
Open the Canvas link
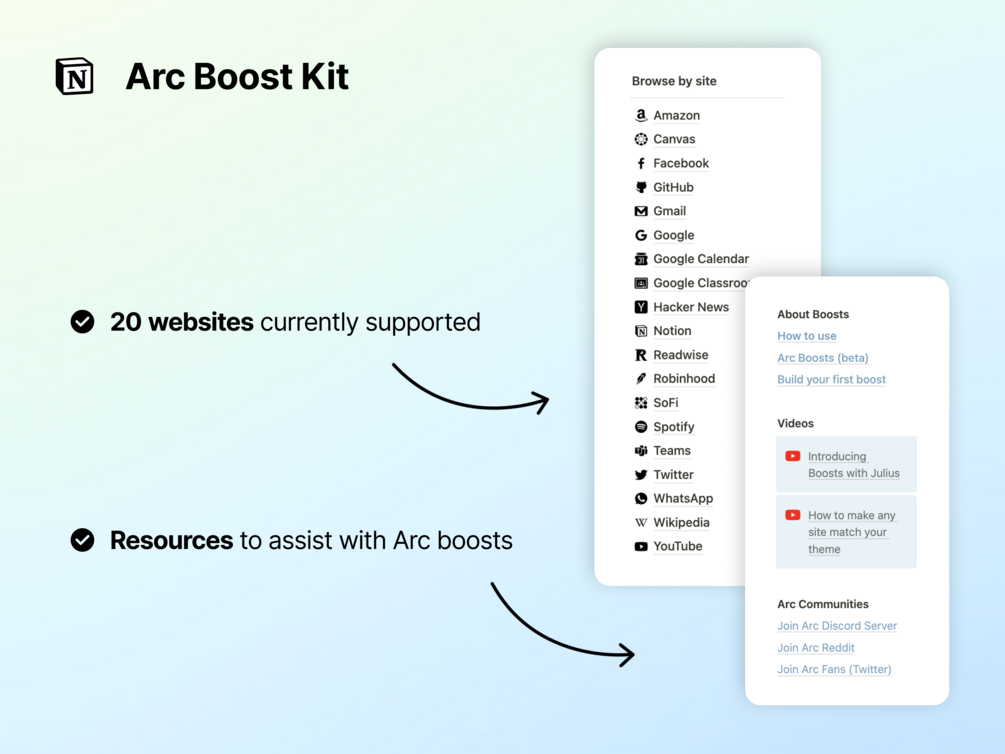pyautogui.click(x=674, y=139)
